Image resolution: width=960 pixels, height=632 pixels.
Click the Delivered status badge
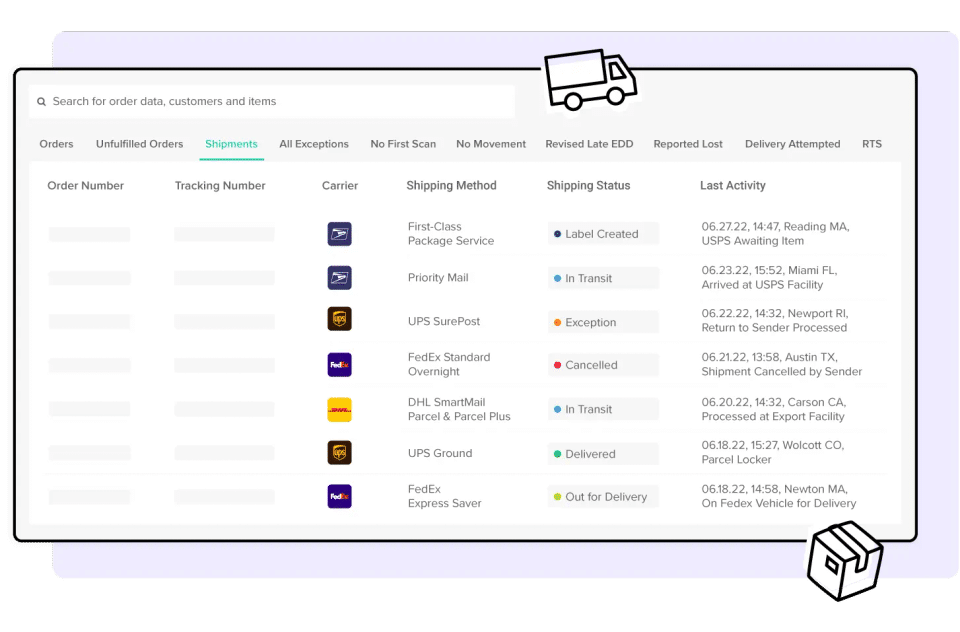[x=603, y=454]
